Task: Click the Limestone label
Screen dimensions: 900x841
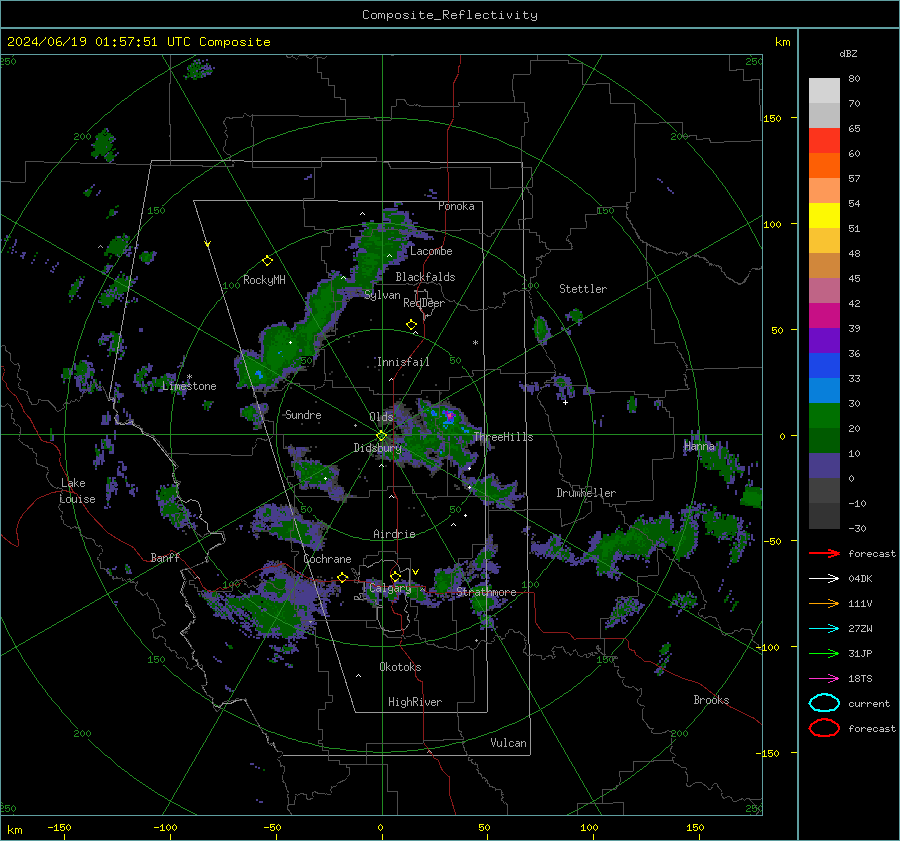Action: pyautogui.click(x=189, y=386)
